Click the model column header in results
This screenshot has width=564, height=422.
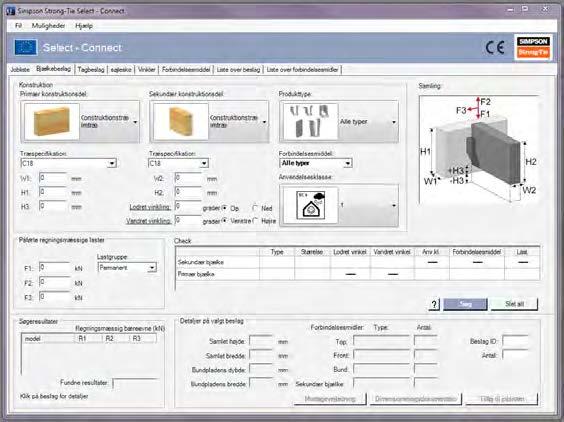pos(48,339)
